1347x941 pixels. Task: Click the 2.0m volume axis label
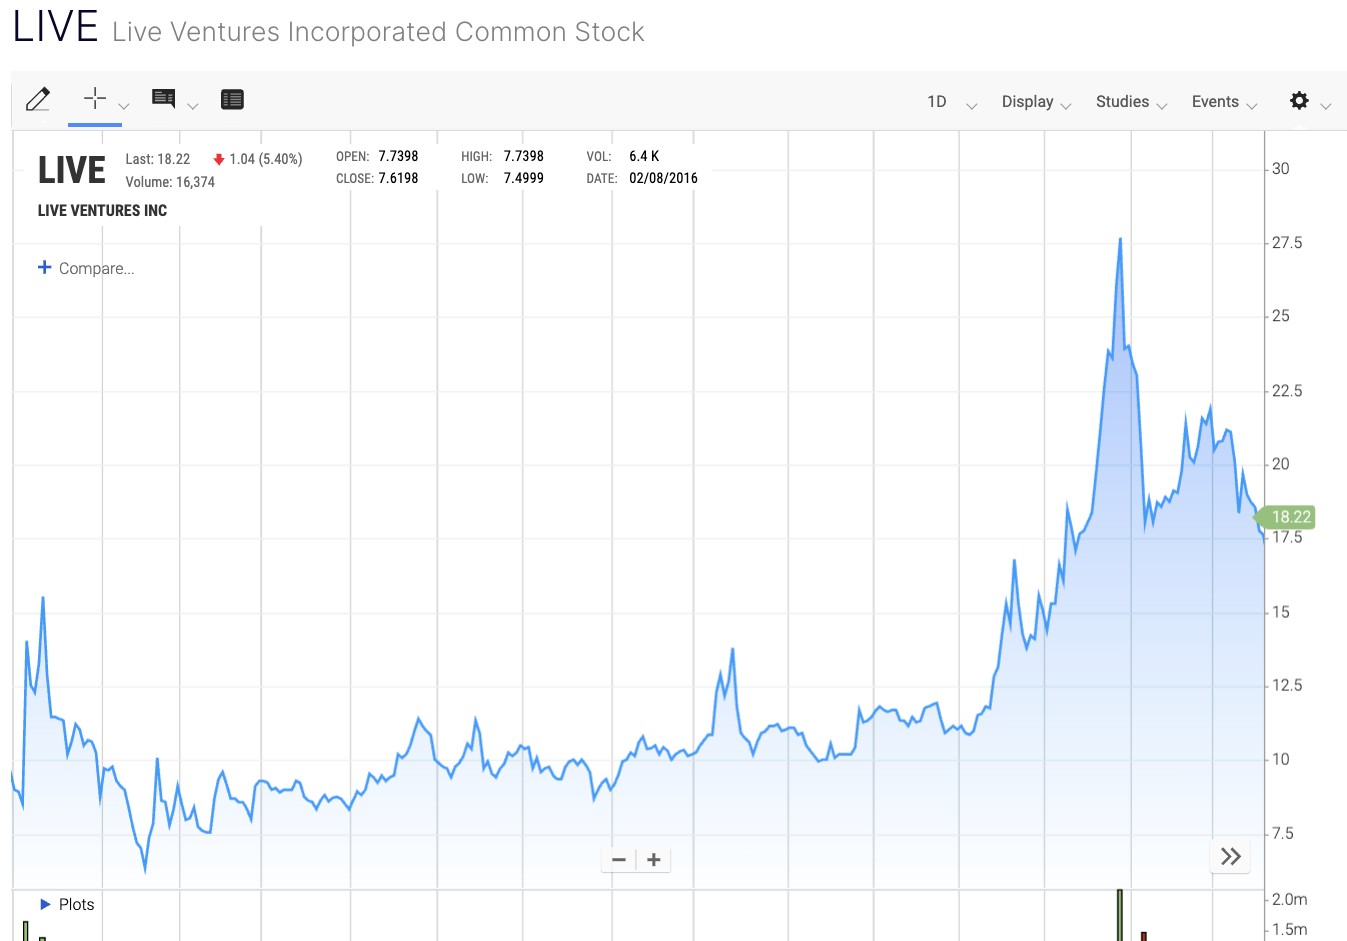[1289, 900]
